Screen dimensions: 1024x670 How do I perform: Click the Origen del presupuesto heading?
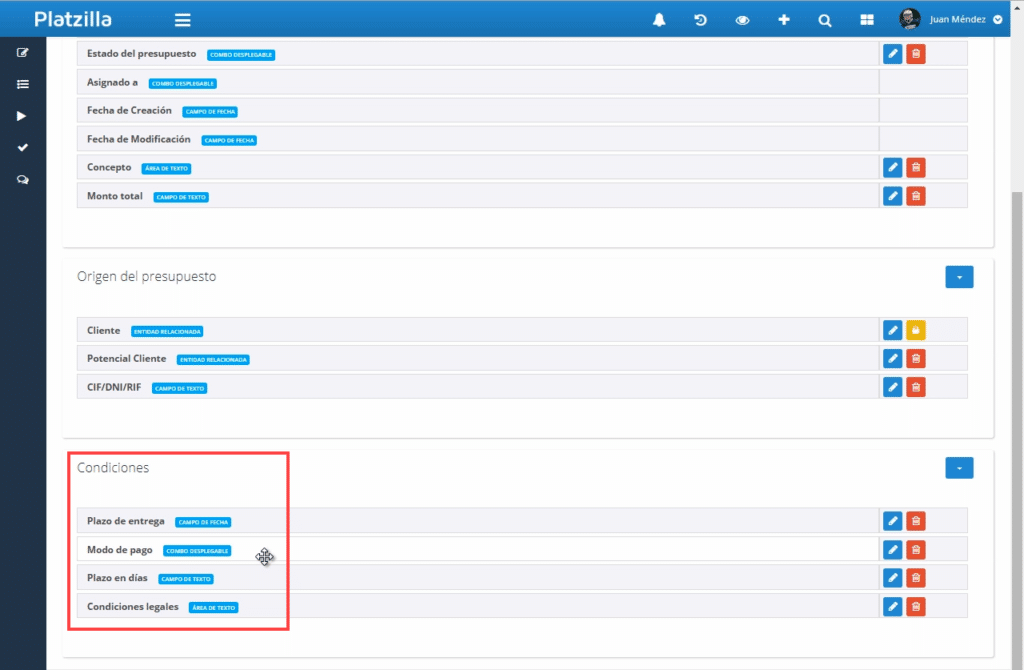pyautogui.click(x=146, y=276)
